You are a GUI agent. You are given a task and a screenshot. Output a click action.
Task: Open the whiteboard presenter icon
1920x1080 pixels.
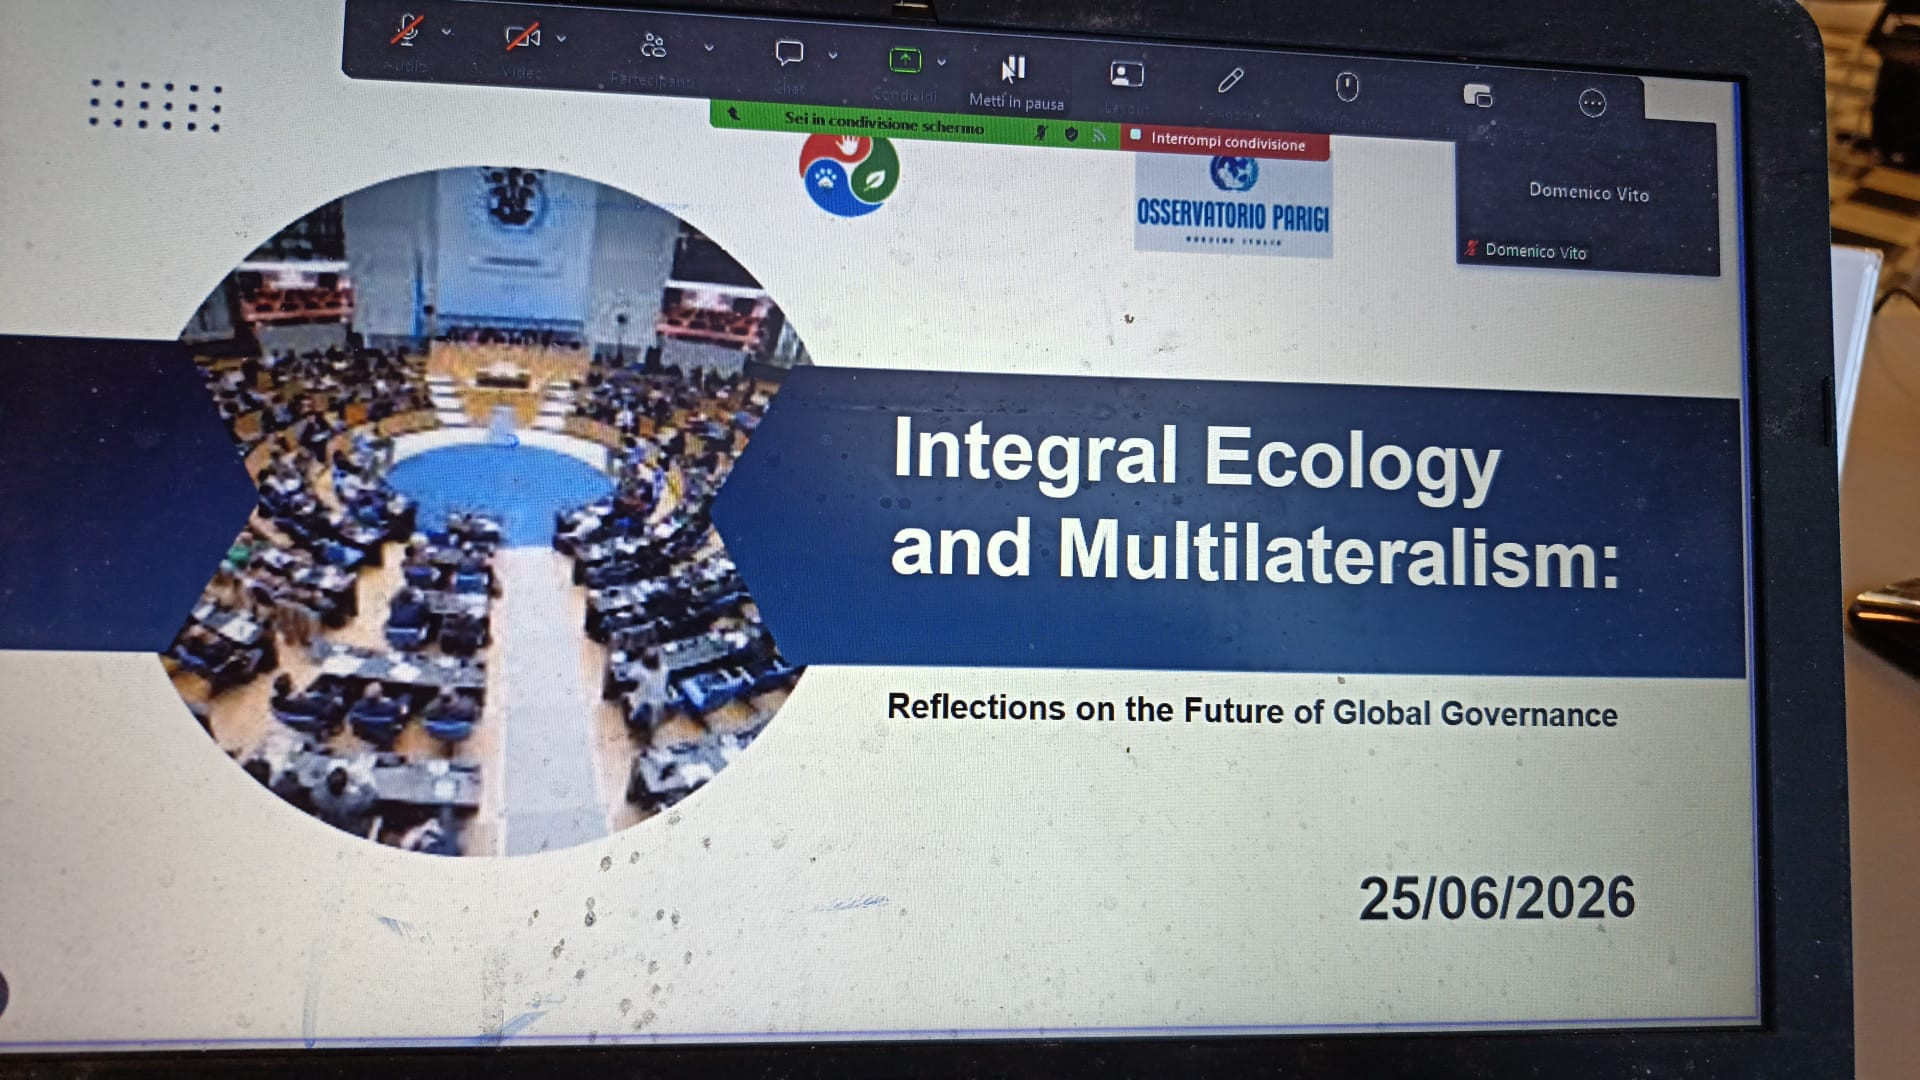coord(1127,74)
